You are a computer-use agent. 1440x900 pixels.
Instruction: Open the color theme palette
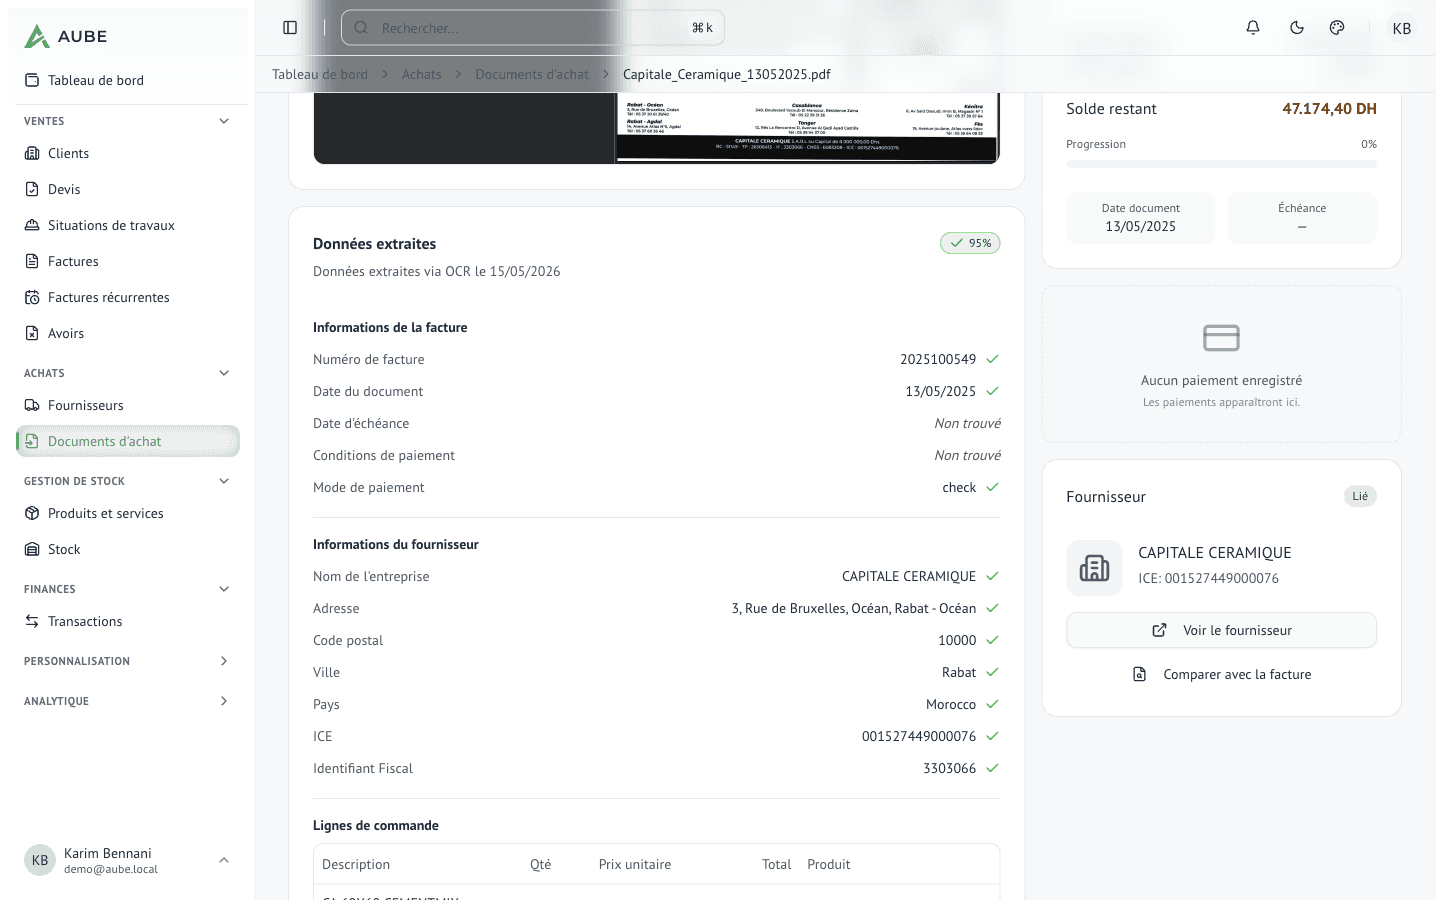point(1337,28)
